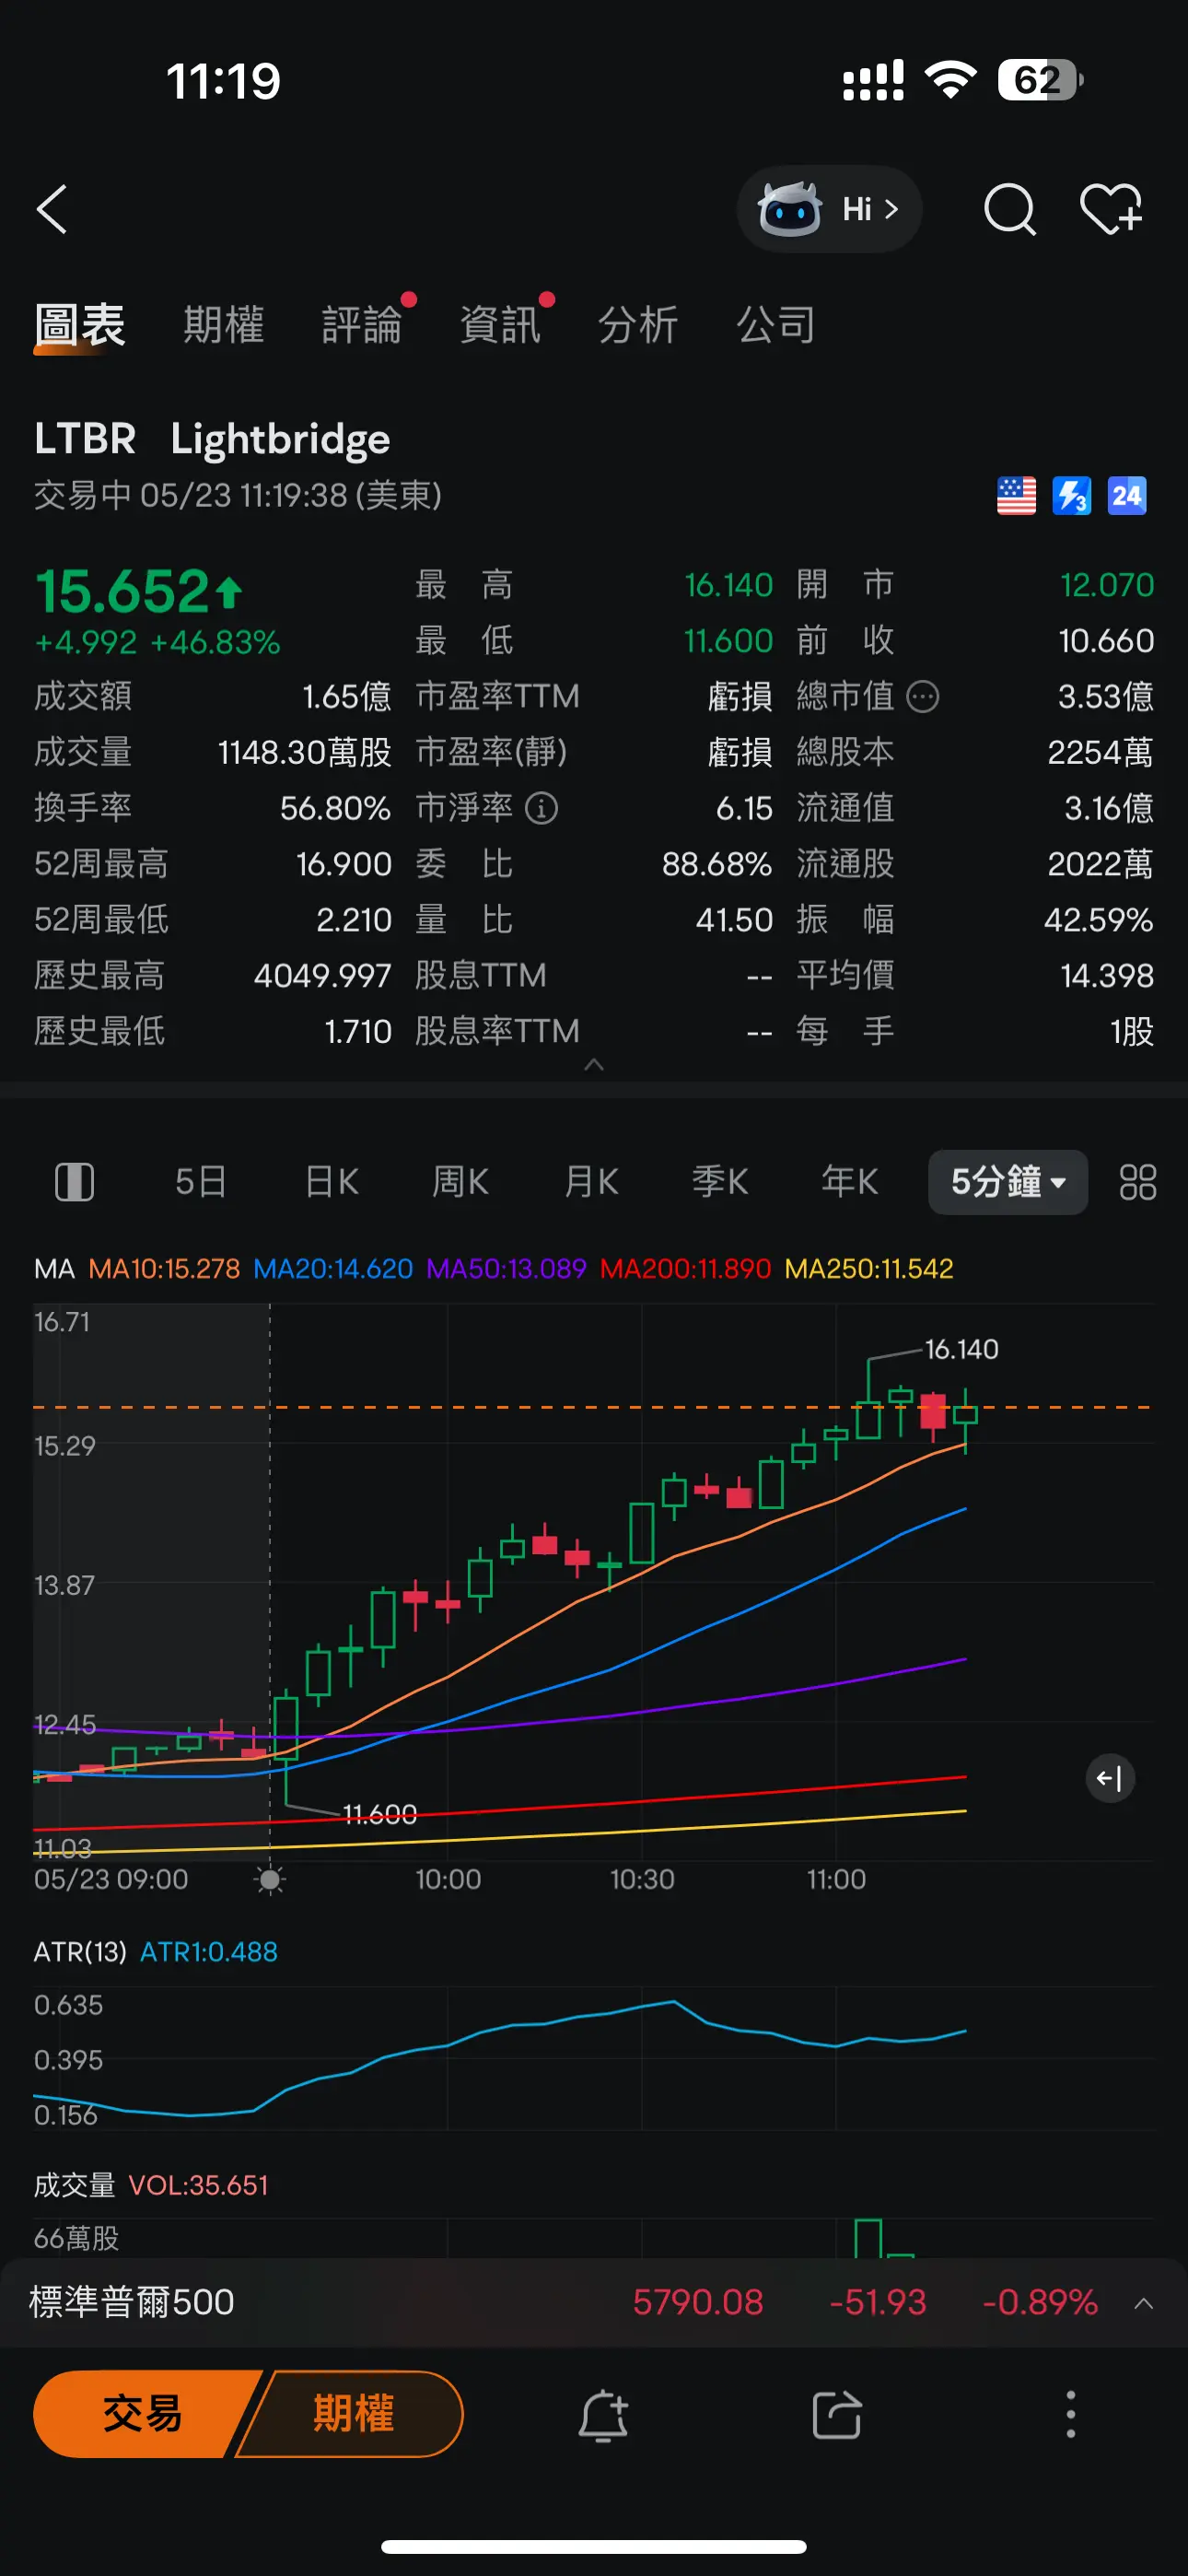Tap the orange 交易 trade button
1188x2576 pixels.
point(142,2414)
